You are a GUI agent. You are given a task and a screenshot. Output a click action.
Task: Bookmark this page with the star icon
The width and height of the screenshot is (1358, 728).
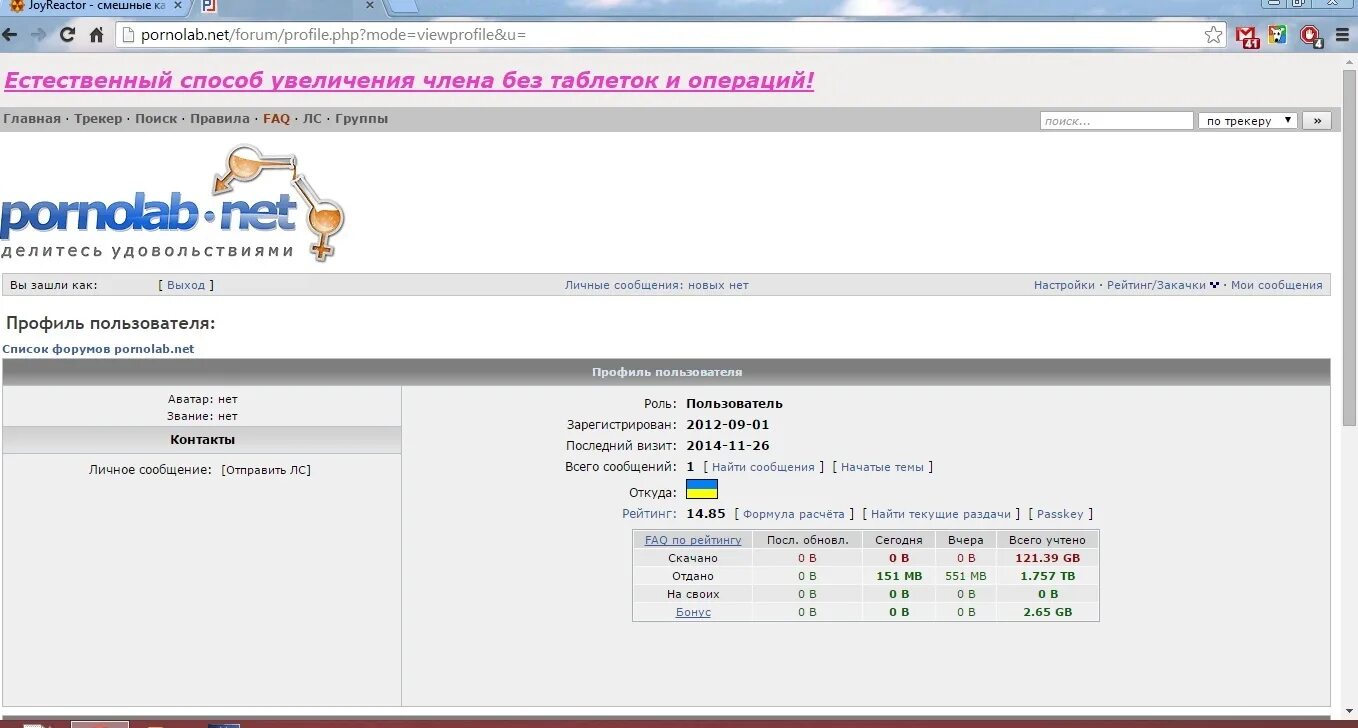click(x=1213, y=35)
